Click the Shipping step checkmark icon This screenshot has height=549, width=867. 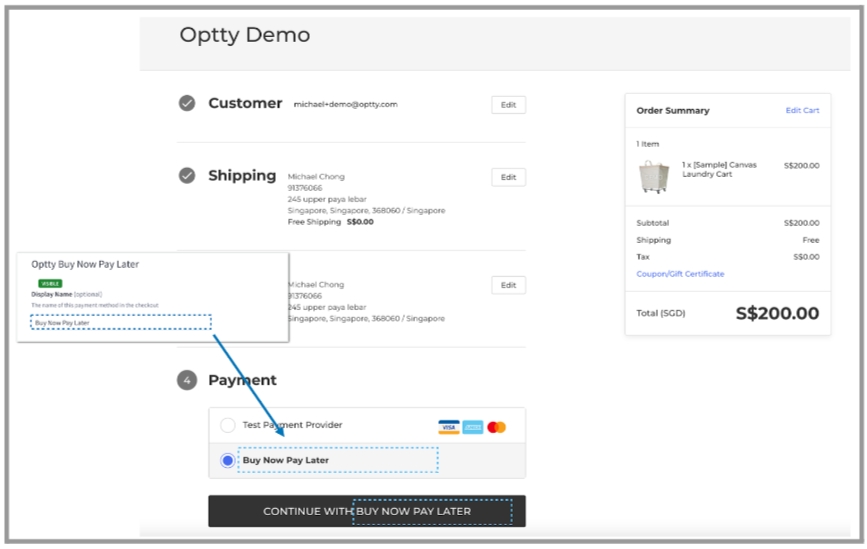pyautogui.click(x=187, y=176)
